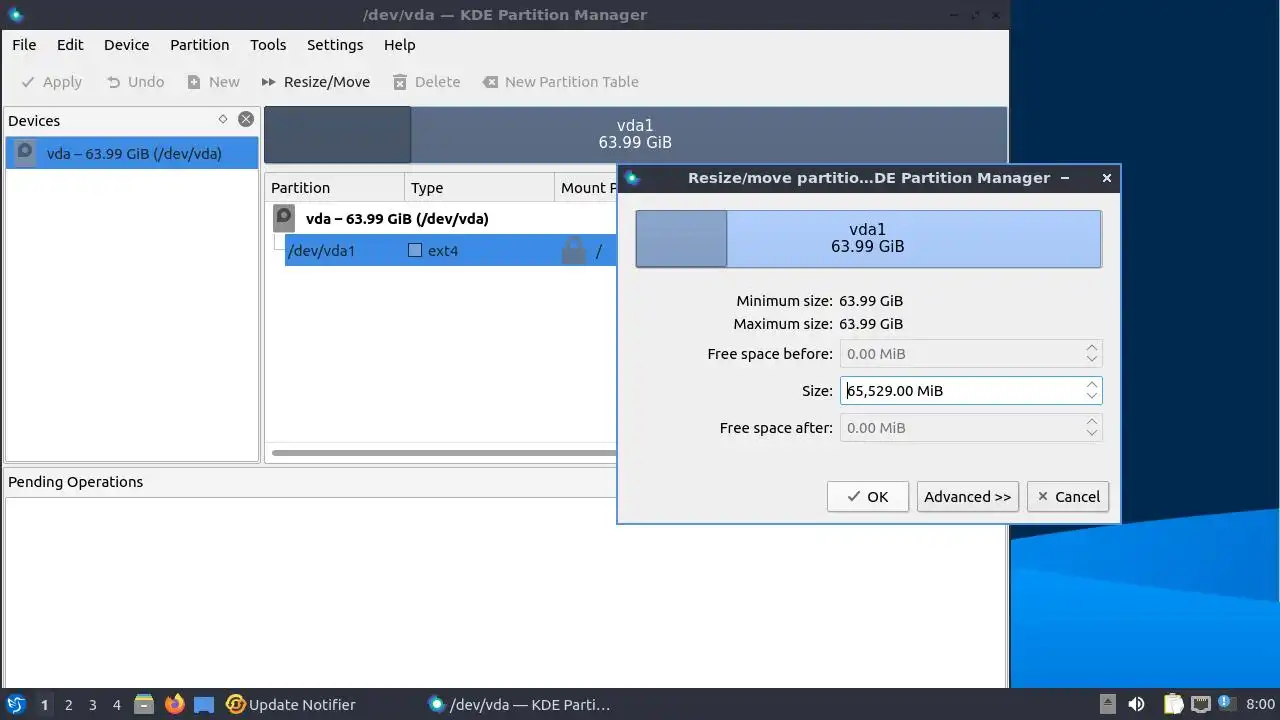Click the disk icon beside bold vda header row
Image resolution: width=1280 pixels, height=720 pixels.
[x=284, y=217]
